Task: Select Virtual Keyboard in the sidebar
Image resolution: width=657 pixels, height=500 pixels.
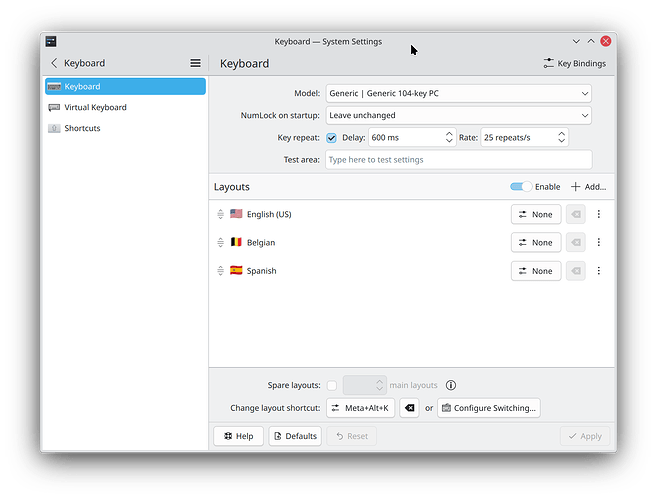Action: (x=95, y=107)
